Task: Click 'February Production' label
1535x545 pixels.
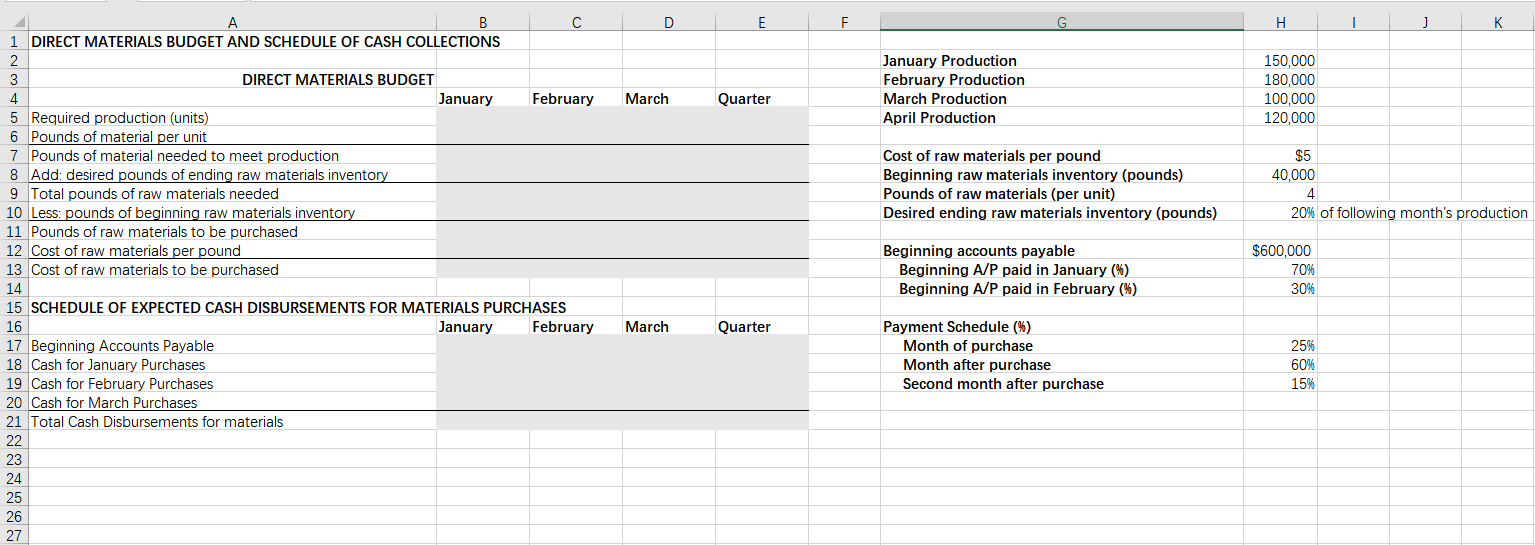Action: pyautogui.click(x=954, y=80)
